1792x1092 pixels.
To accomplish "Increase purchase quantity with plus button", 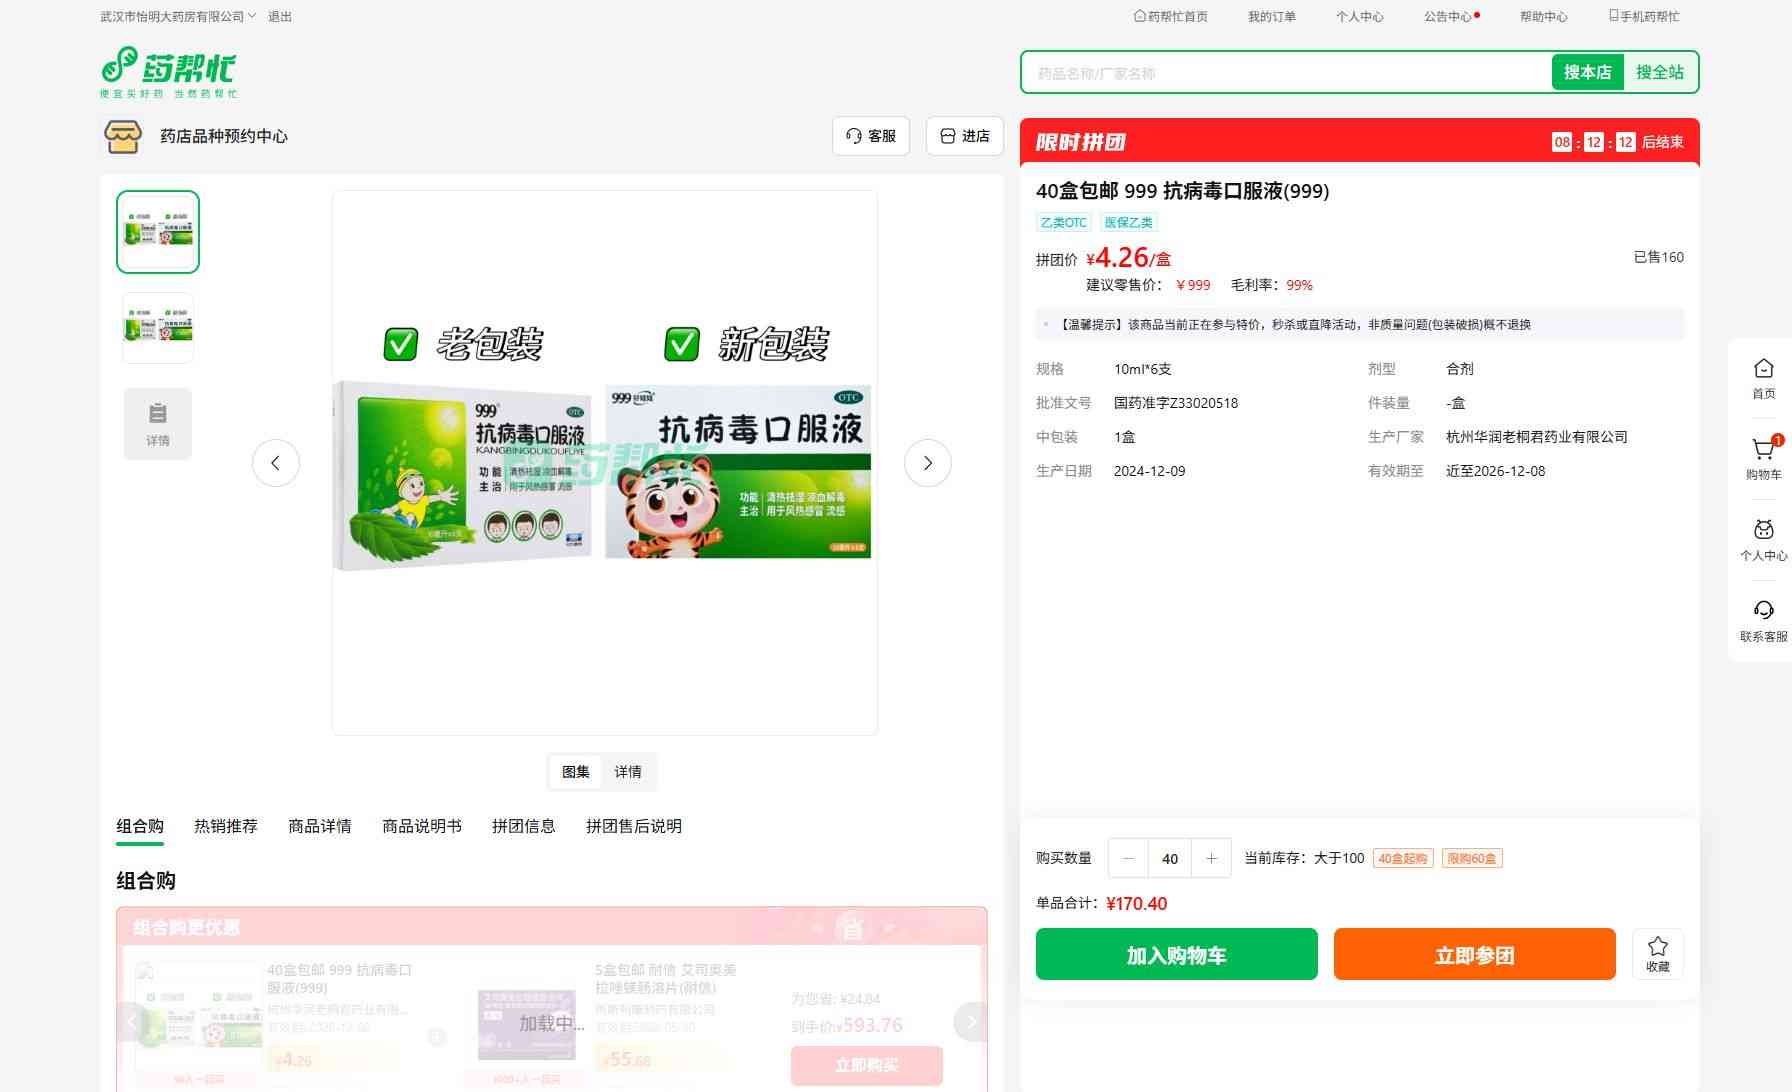I will [x=1211, y=858].
